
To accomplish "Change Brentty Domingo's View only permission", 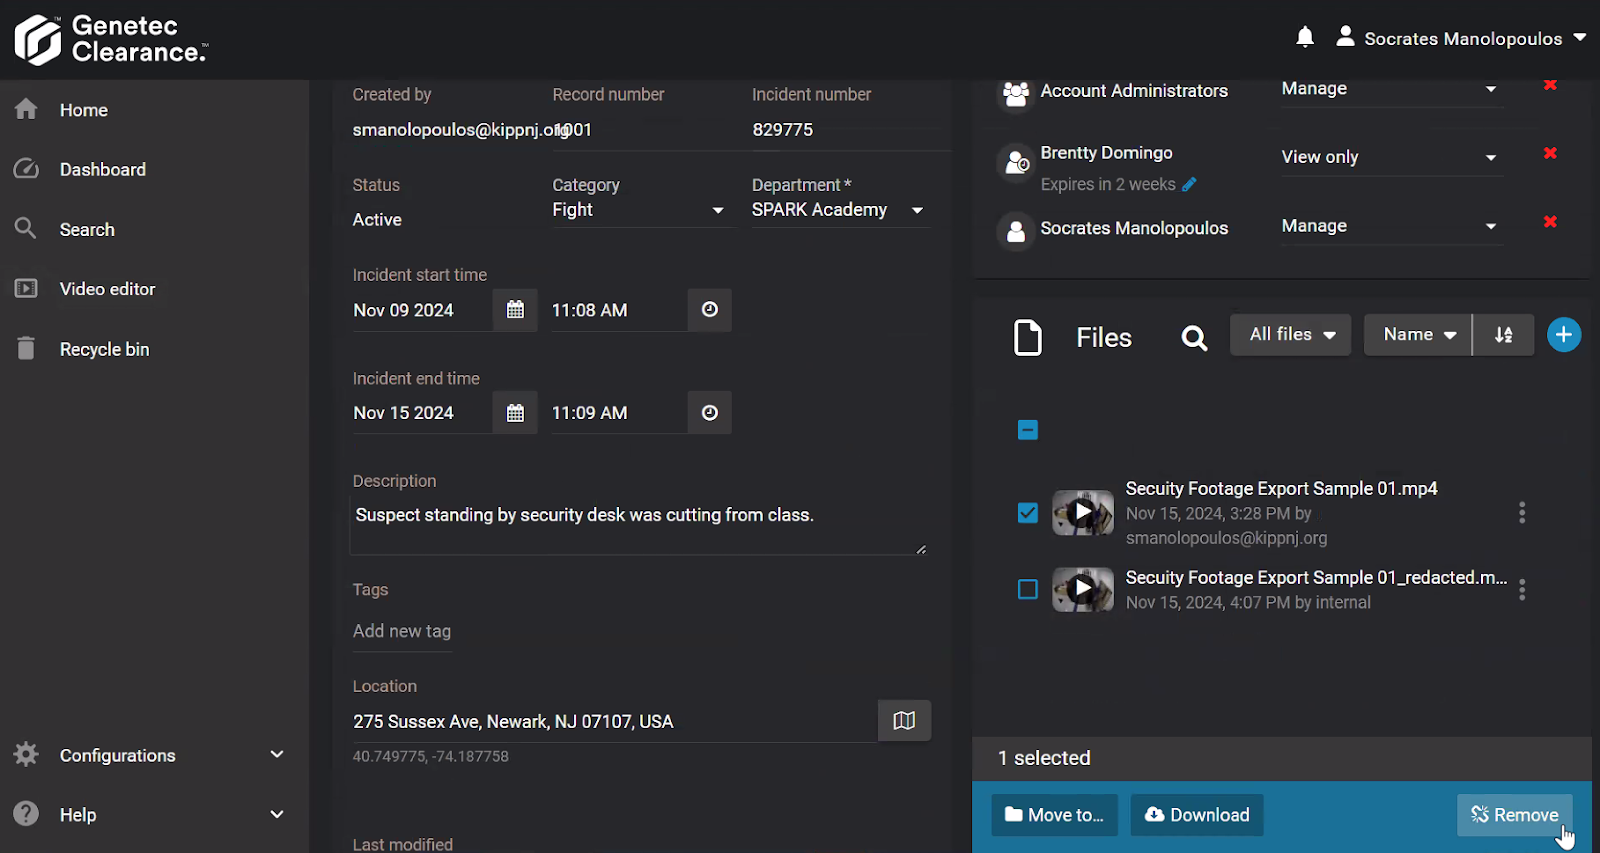I will (x=1388, y=157).
